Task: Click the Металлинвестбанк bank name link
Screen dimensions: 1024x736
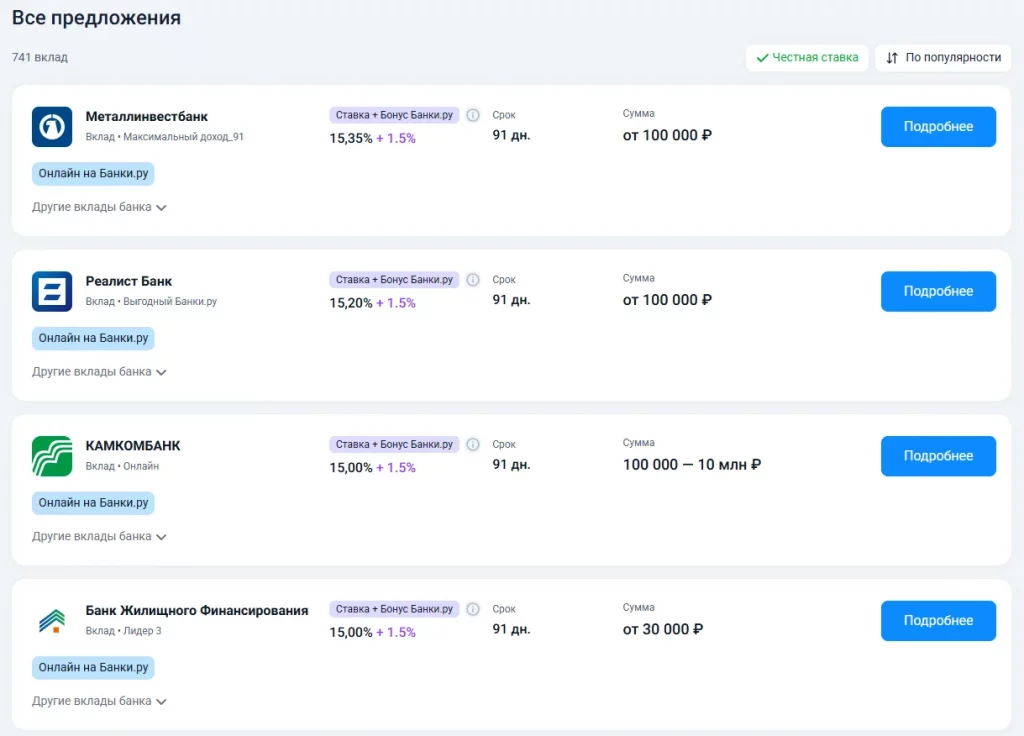Action: [146, 117]
